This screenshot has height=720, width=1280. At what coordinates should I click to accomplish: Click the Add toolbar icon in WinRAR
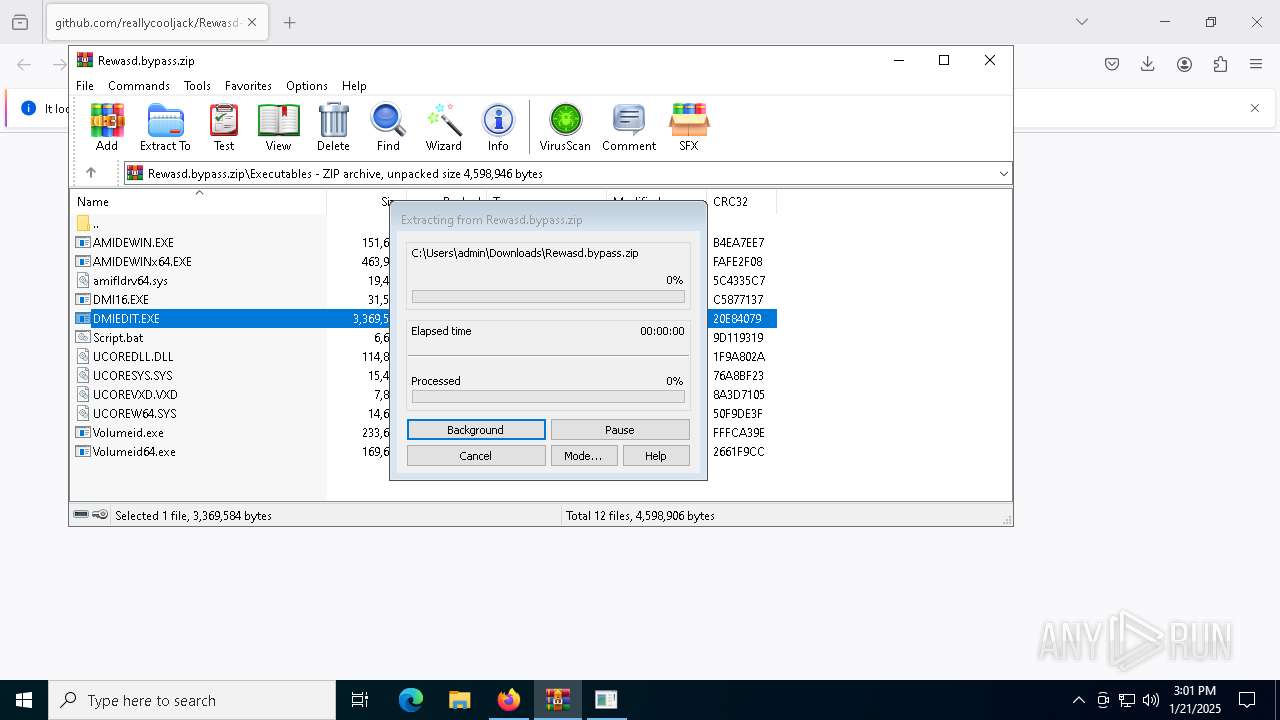(107, 127)
